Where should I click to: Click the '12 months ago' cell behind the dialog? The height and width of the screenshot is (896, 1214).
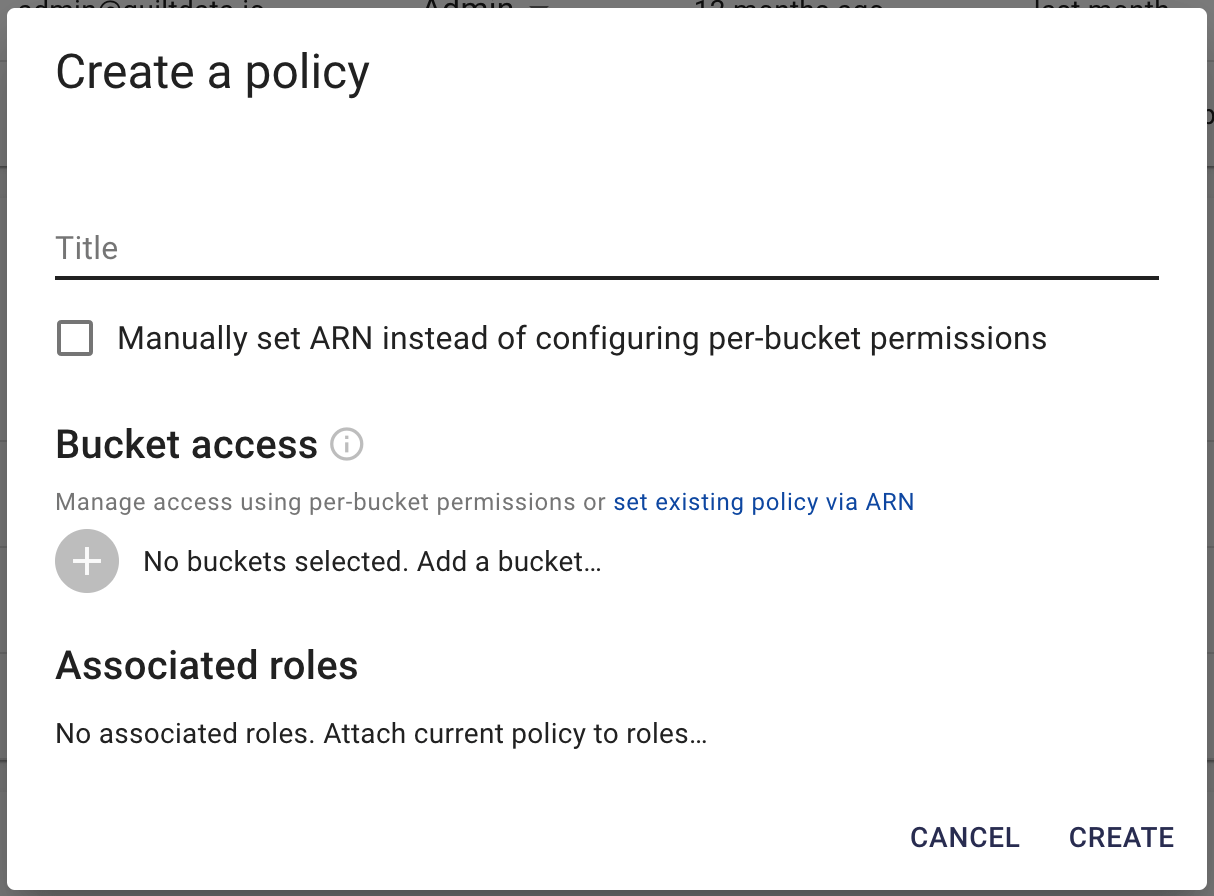(x=790, y=5)
